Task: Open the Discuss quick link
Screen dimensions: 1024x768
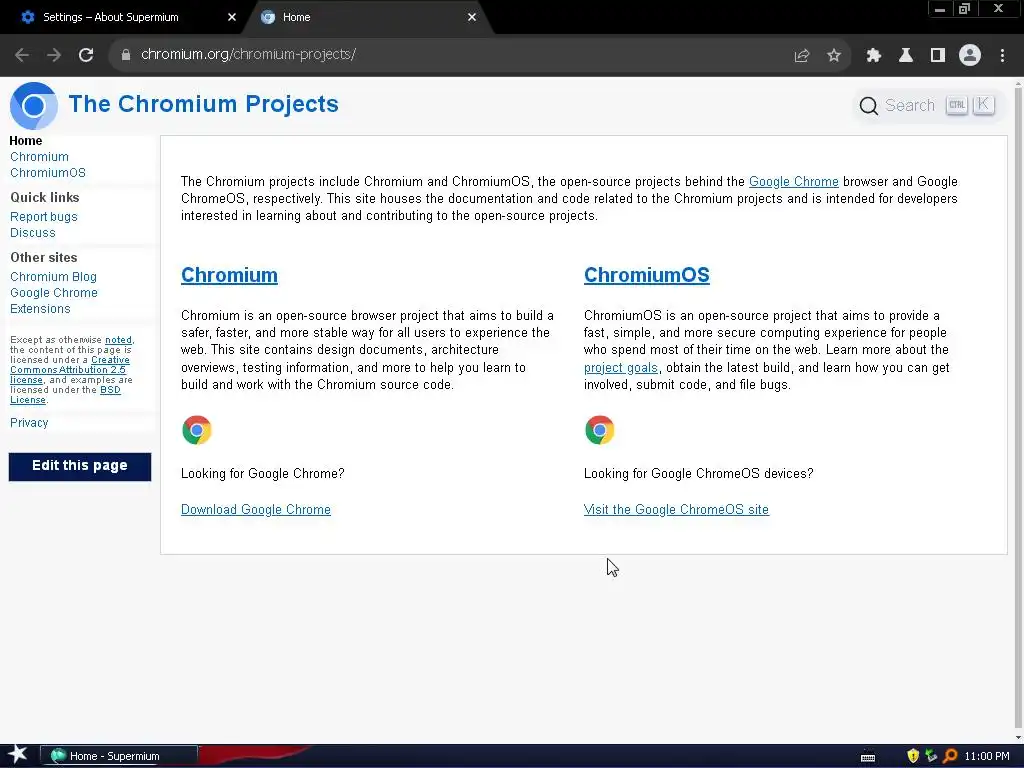Action: tap(33, 233)
